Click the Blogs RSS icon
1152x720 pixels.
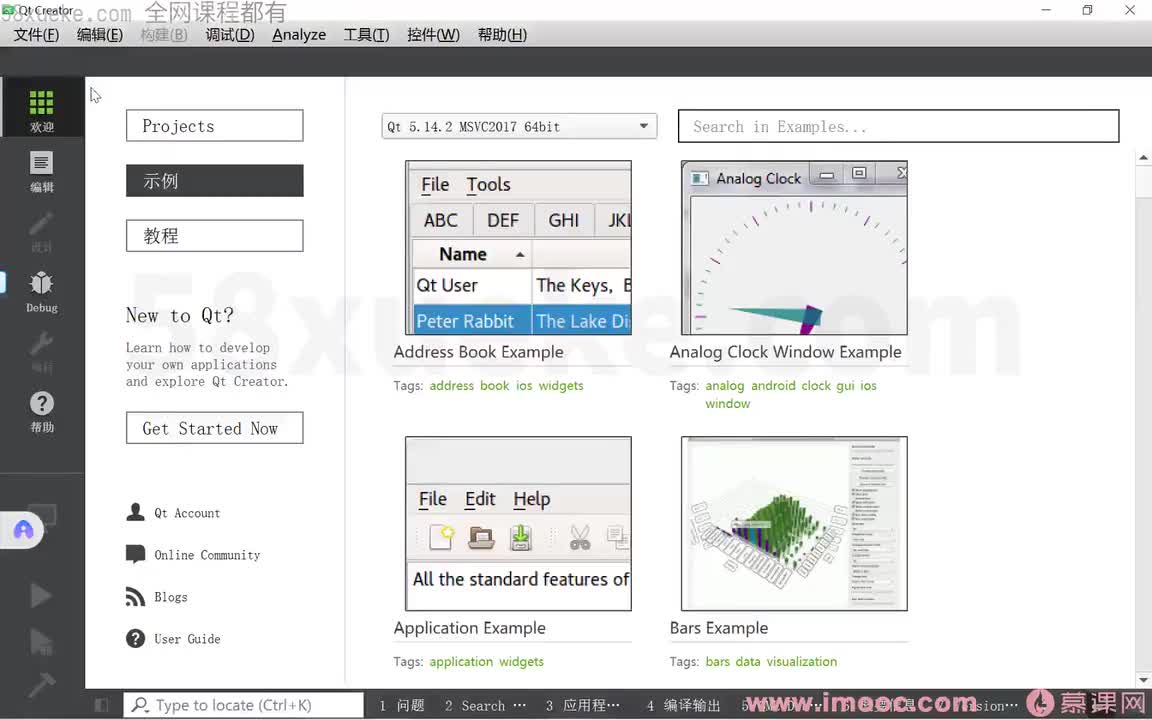click(x=135, y=597)
